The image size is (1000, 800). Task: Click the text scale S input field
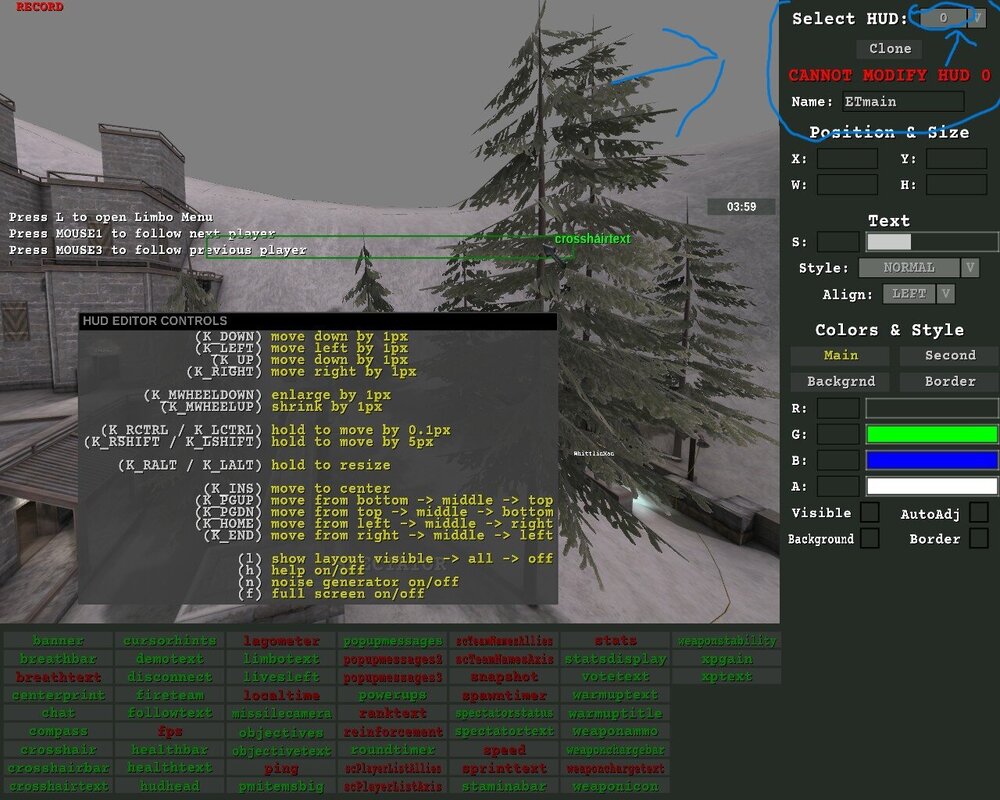(x=837, y=242)
